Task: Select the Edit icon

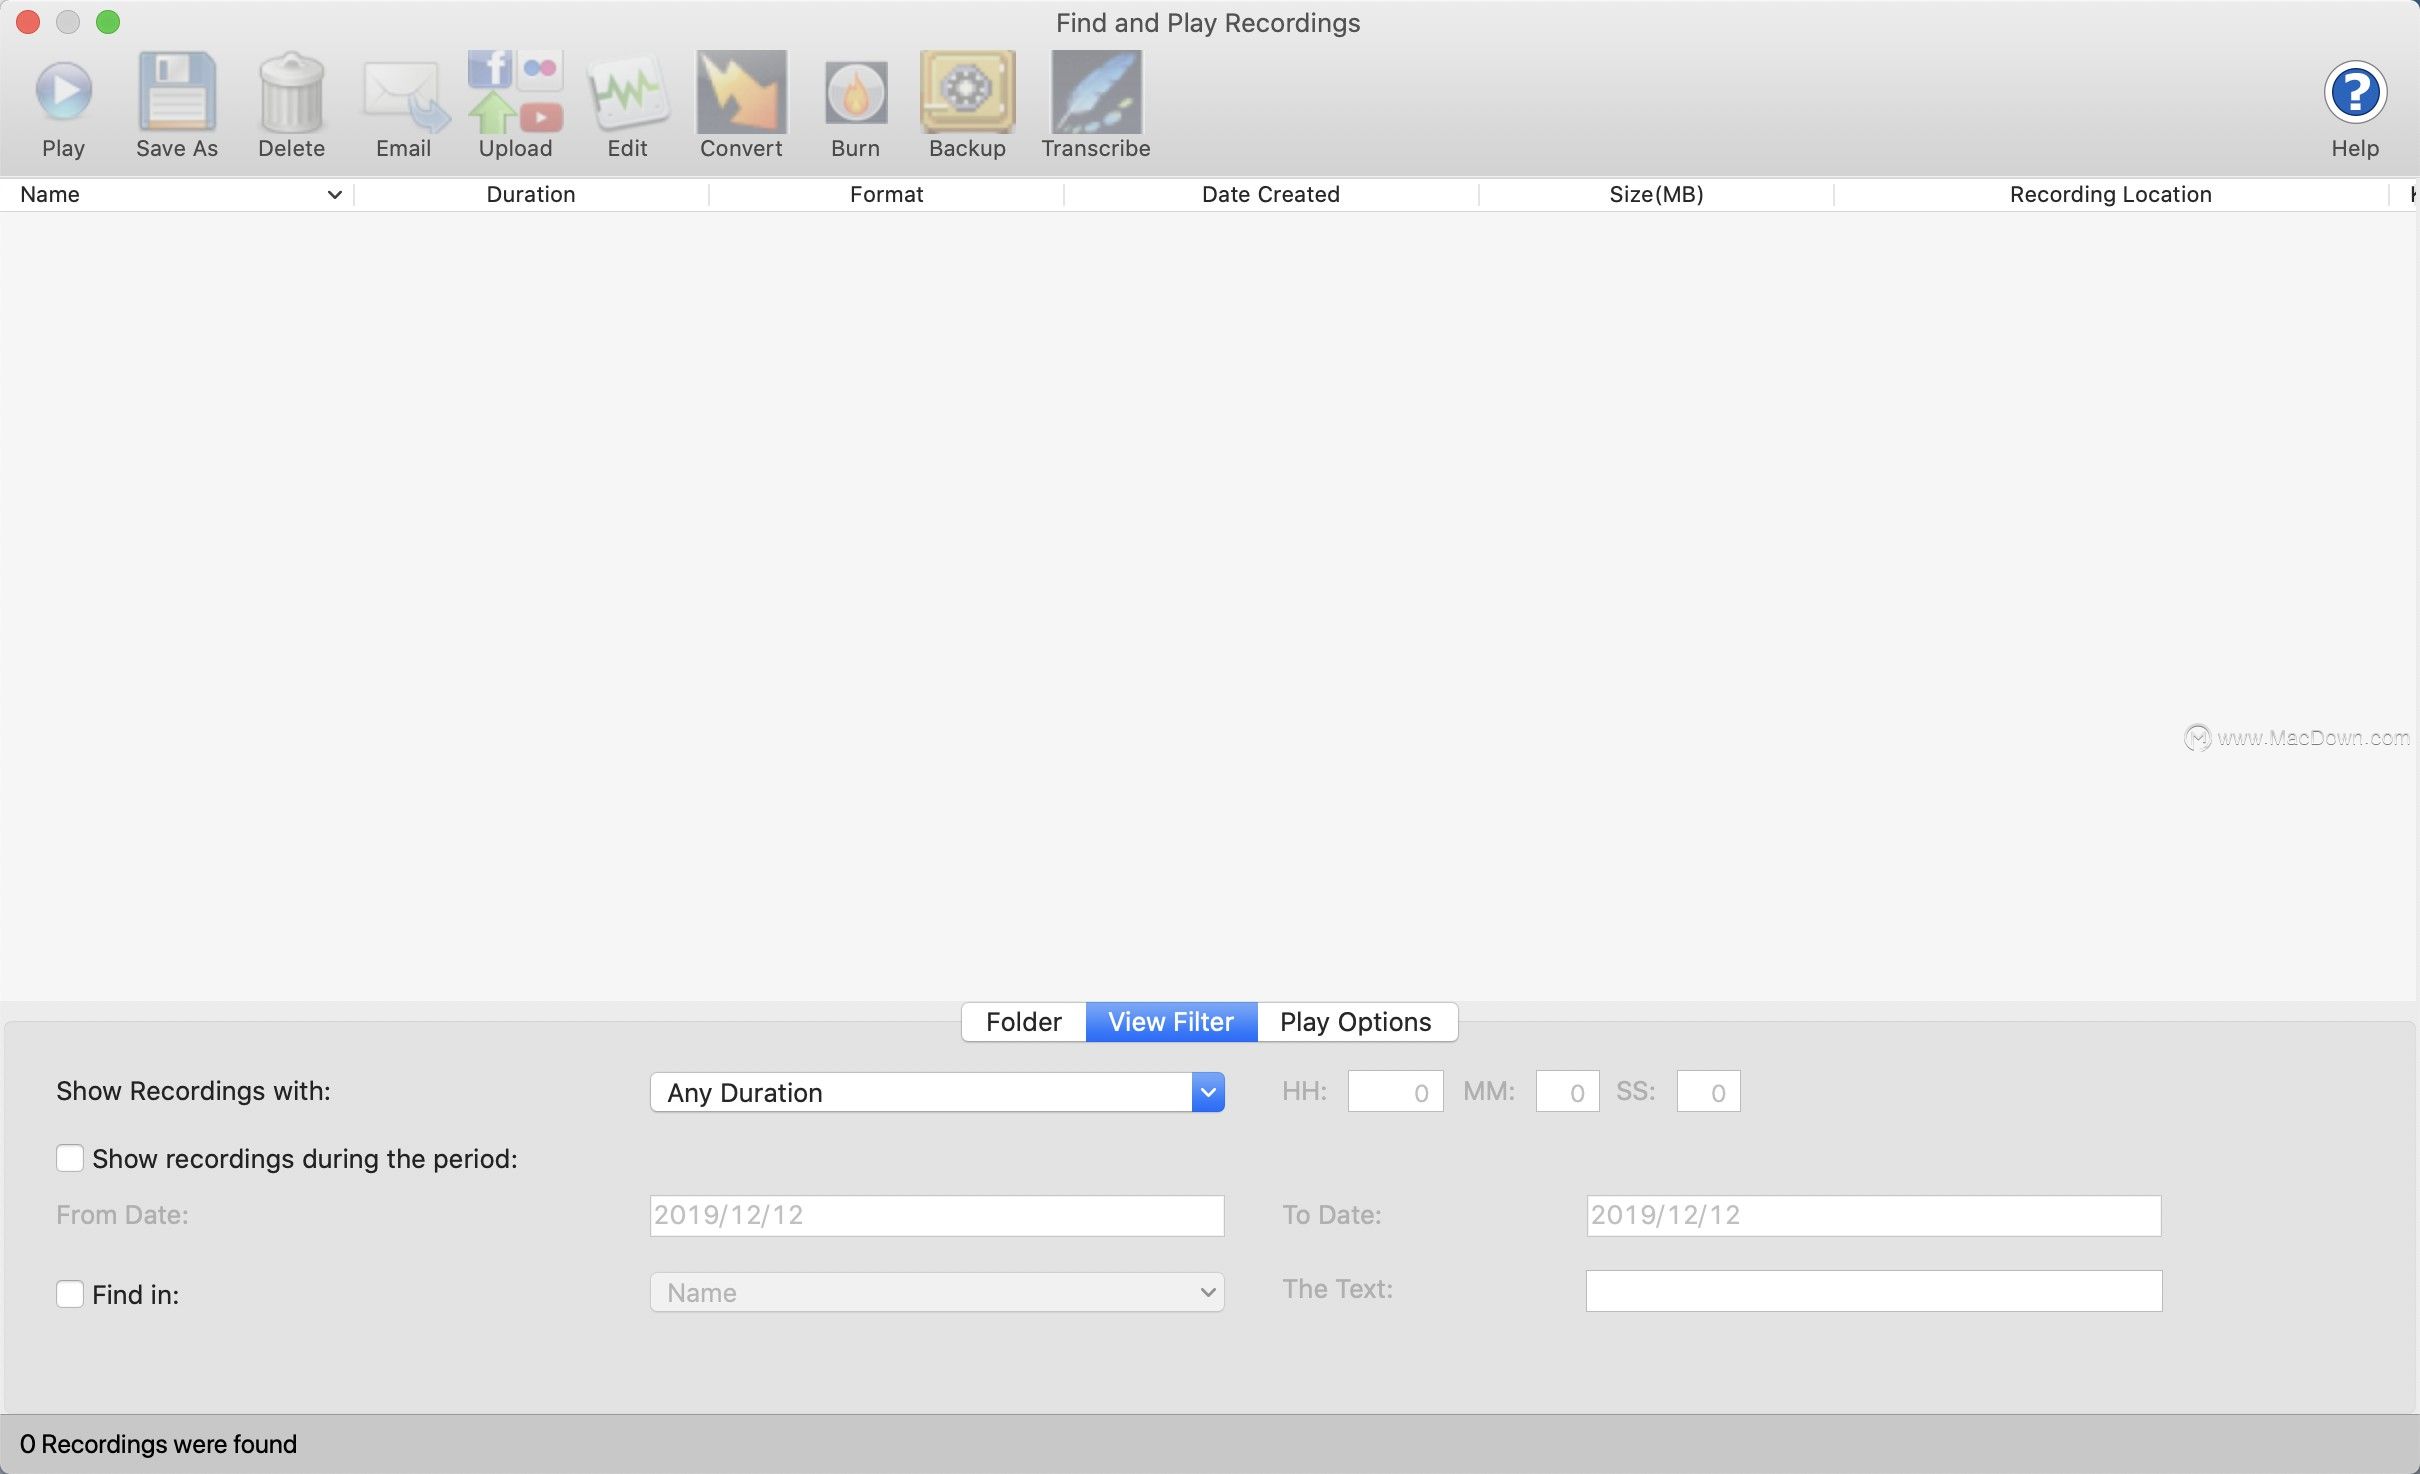Action: pos(626,91)
